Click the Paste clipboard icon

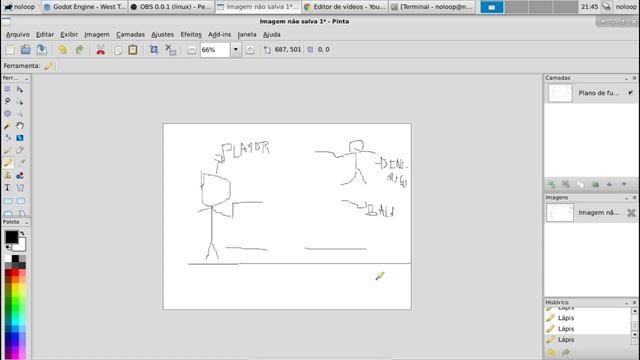point(133,50)
